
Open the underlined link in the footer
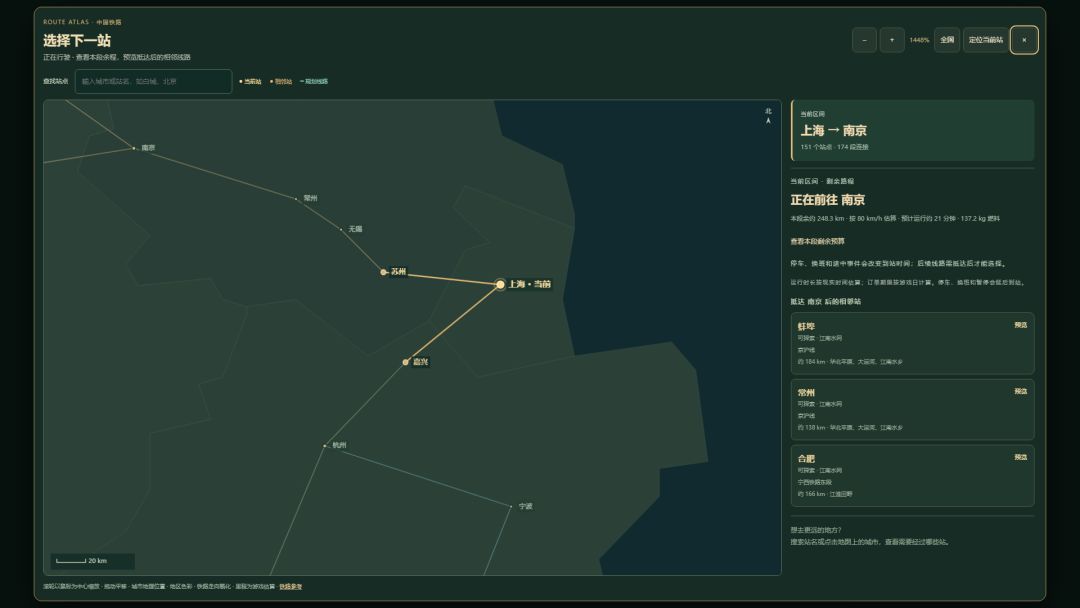tap(291, 587)
